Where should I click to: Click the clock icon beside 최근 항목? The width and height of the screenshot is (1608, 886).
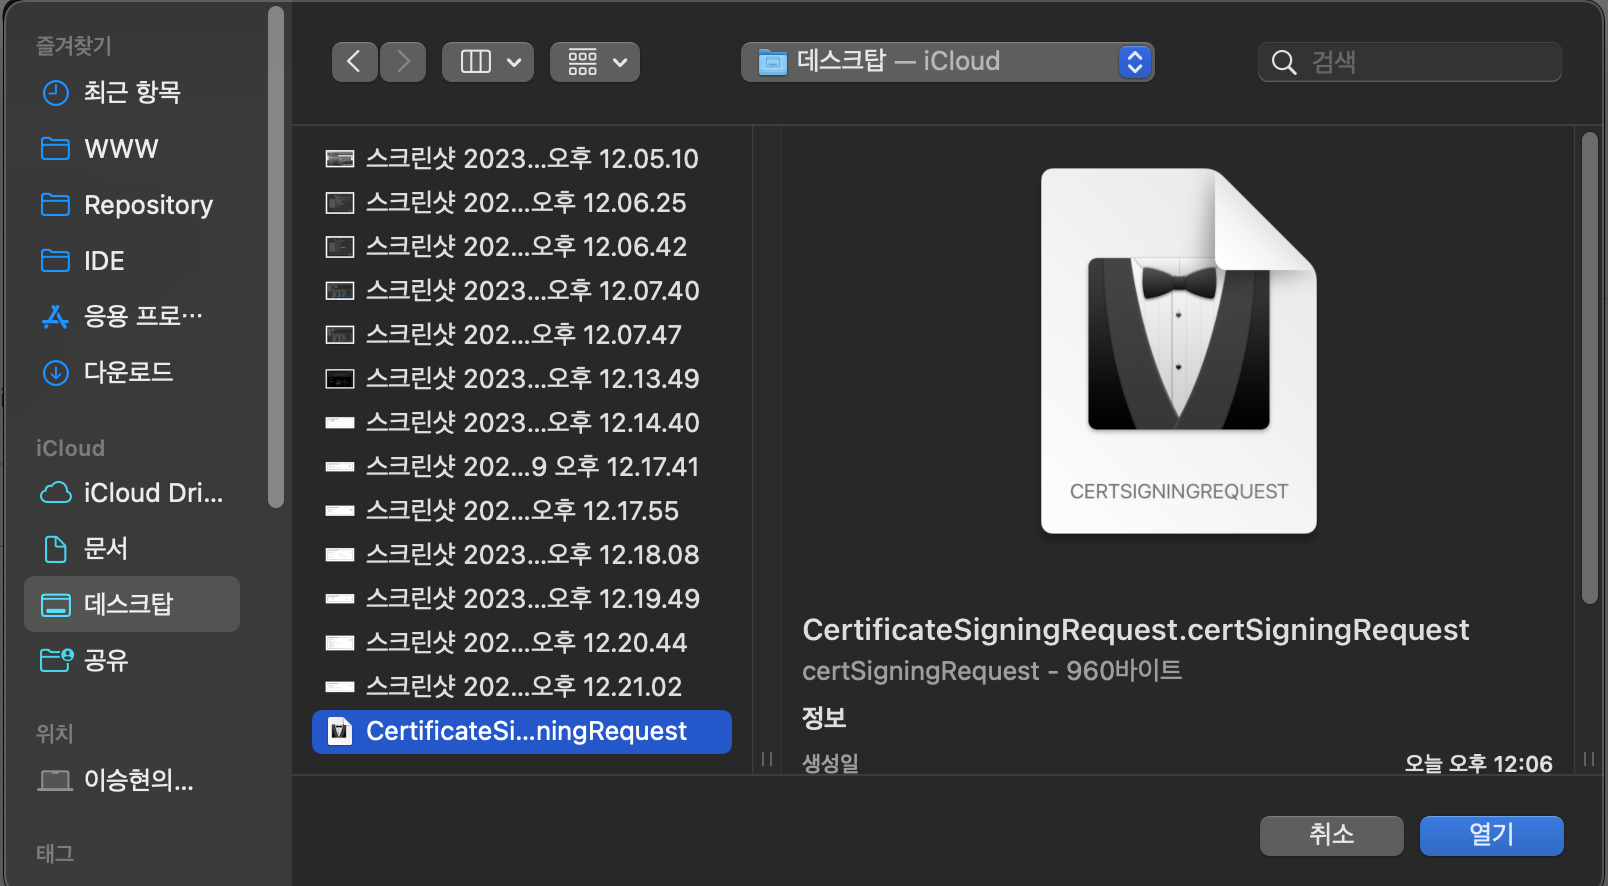point(56,93)
